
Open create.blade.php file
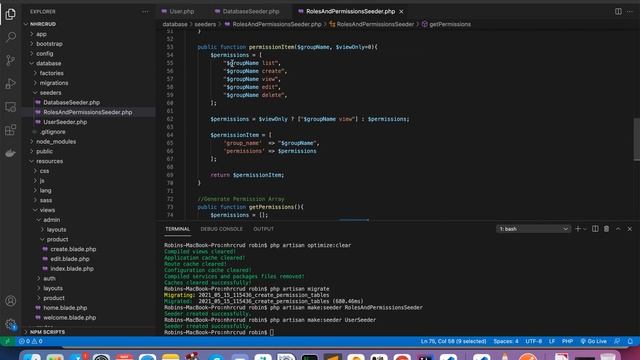point(73,249)
